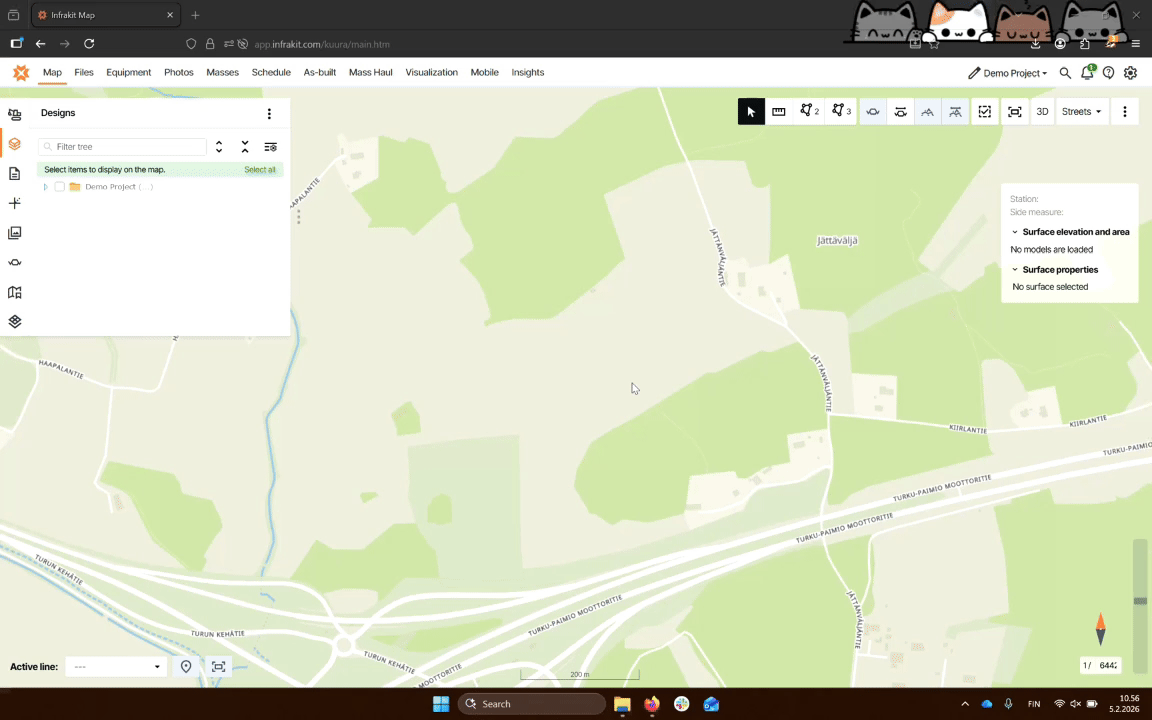Open the cross-section sidebar icon

click(15, 262)
